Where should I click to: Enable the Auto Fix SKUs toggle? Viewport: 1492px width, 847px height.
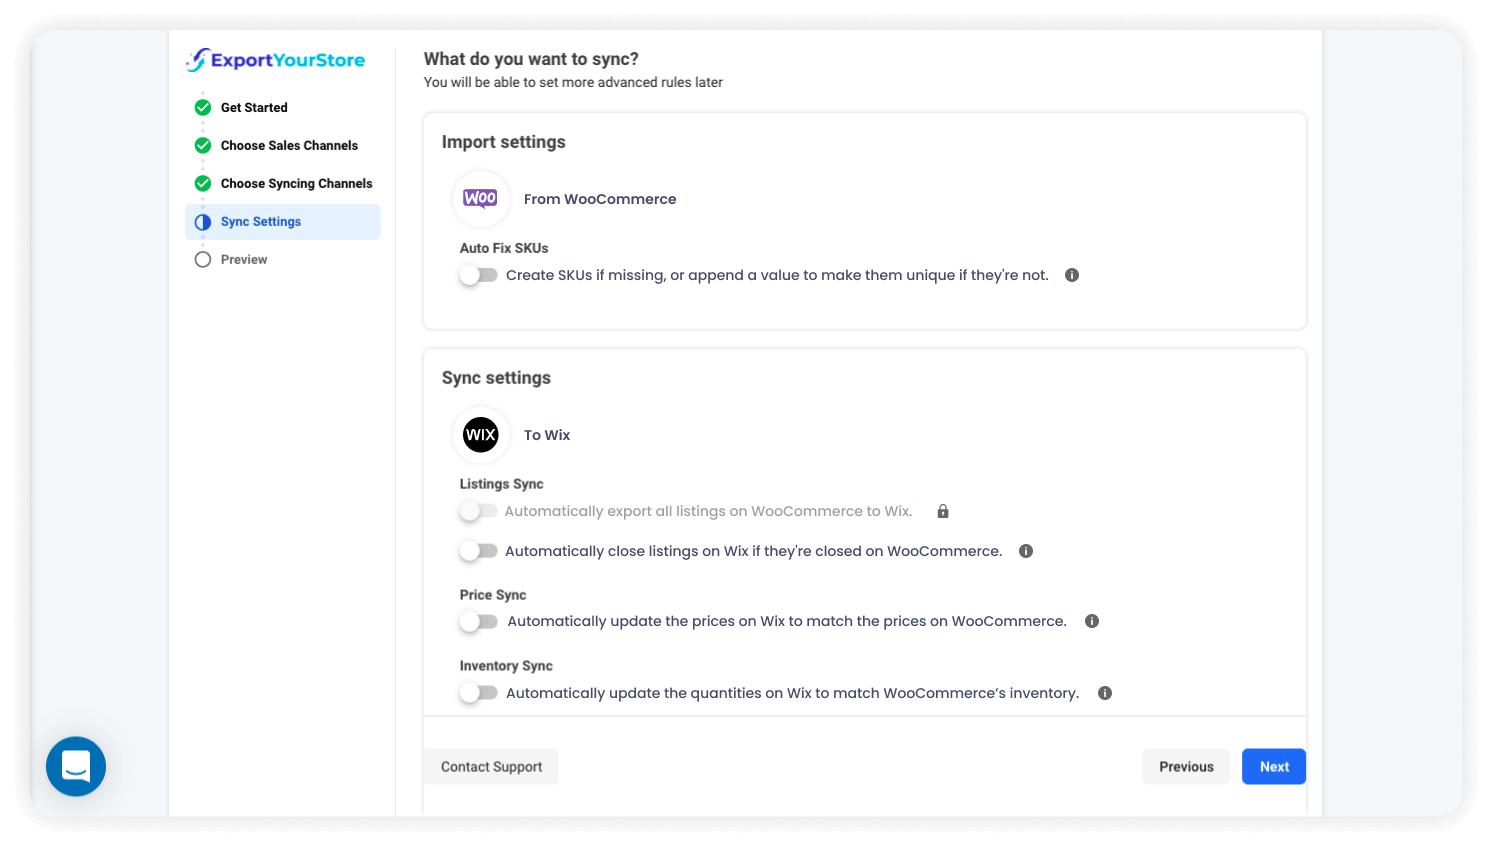point(478,274)
